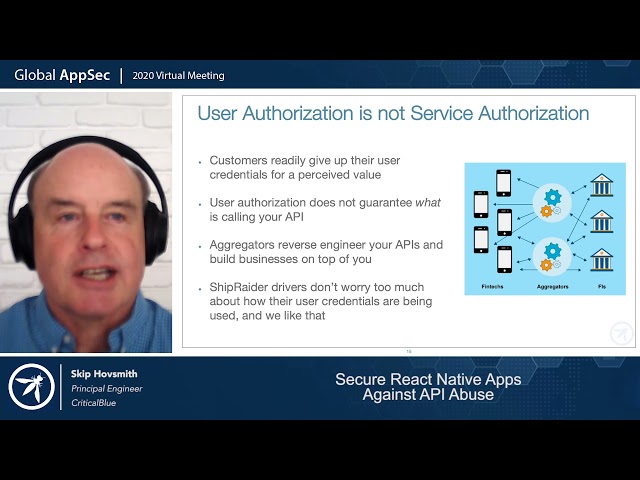Click the middle bank building icon in the diagram
The height and width of the screenshot is (480, 640).
coord(602,222)
